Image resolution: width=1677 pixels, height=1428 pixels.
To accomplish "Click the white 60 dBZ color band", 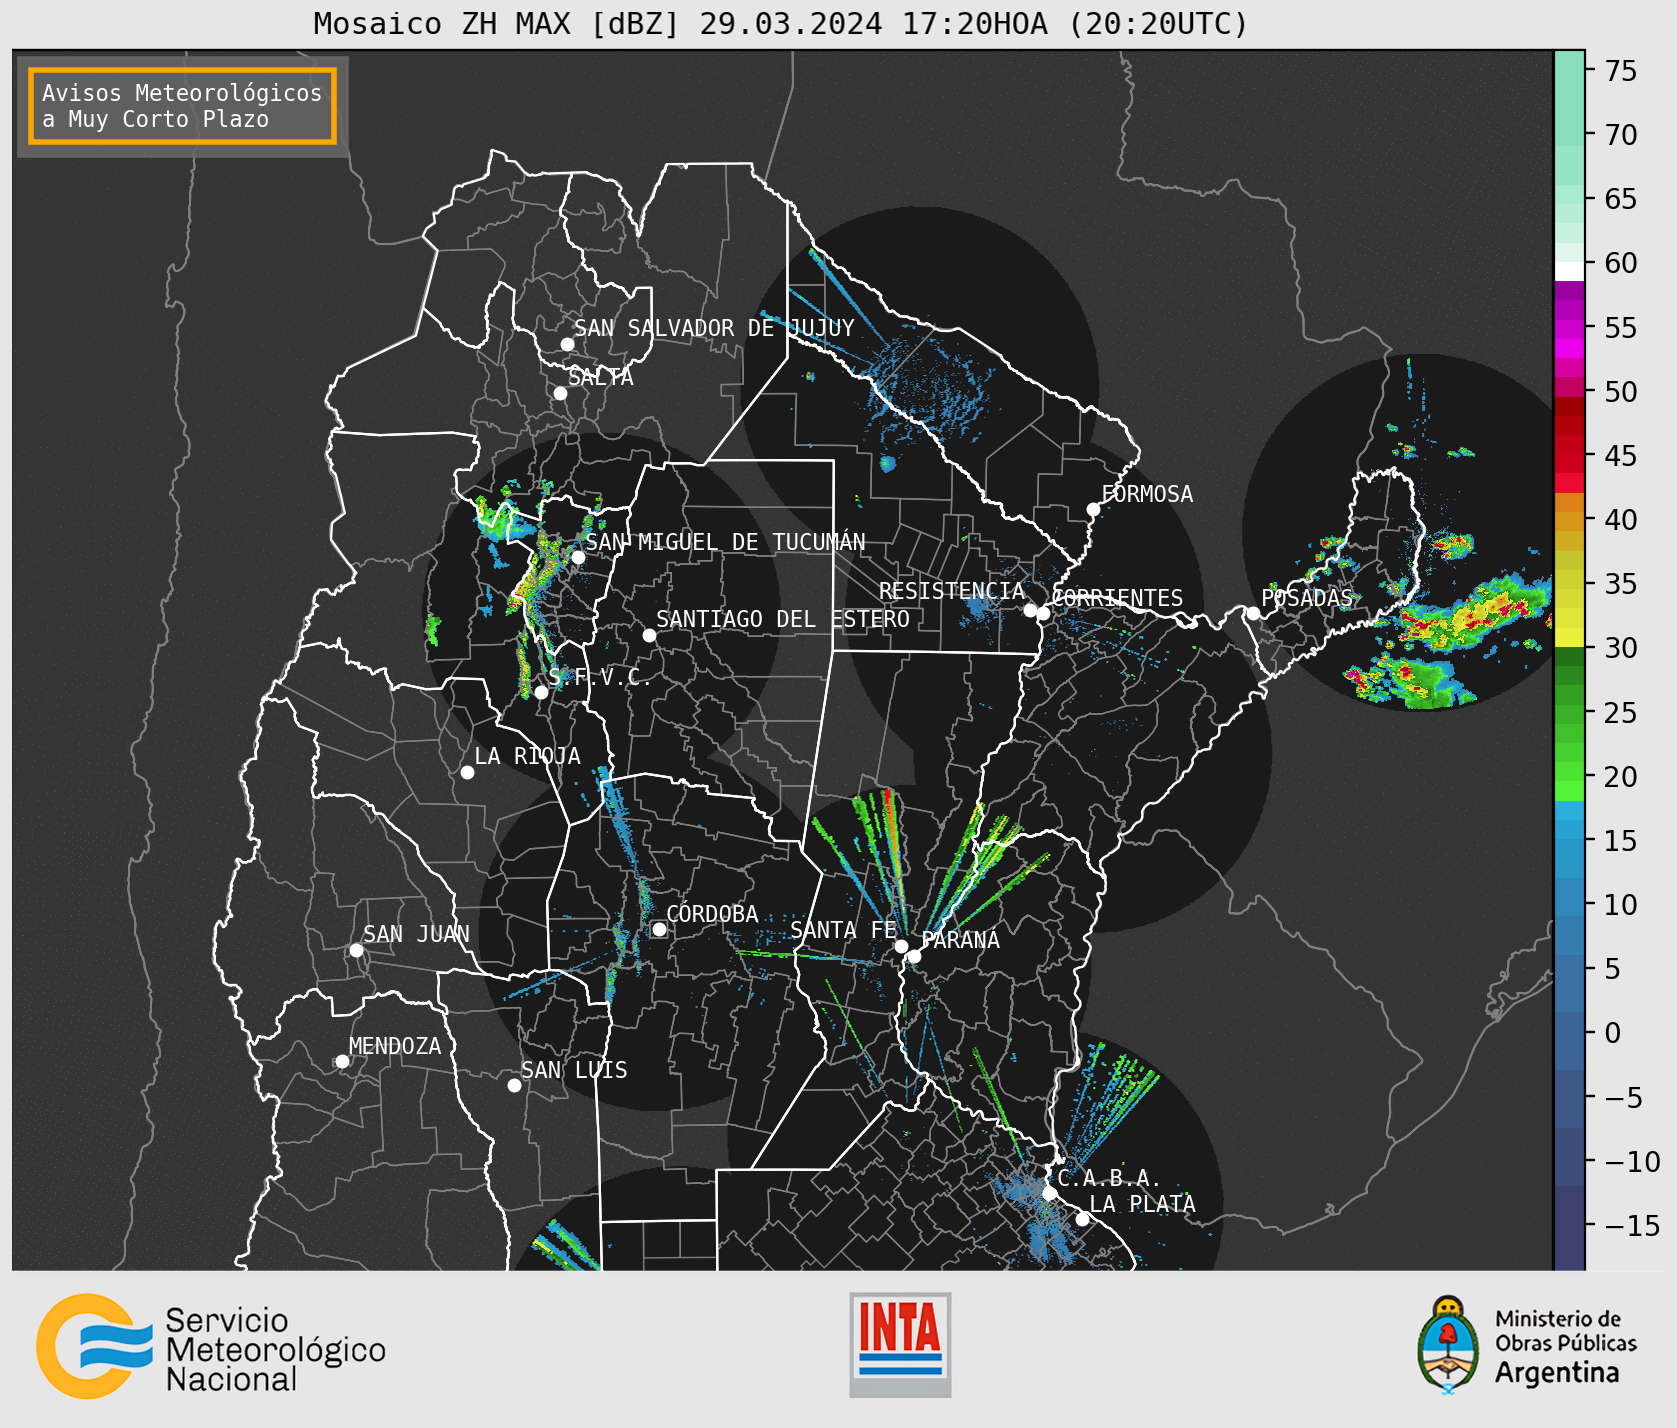I will (1569, 271).
